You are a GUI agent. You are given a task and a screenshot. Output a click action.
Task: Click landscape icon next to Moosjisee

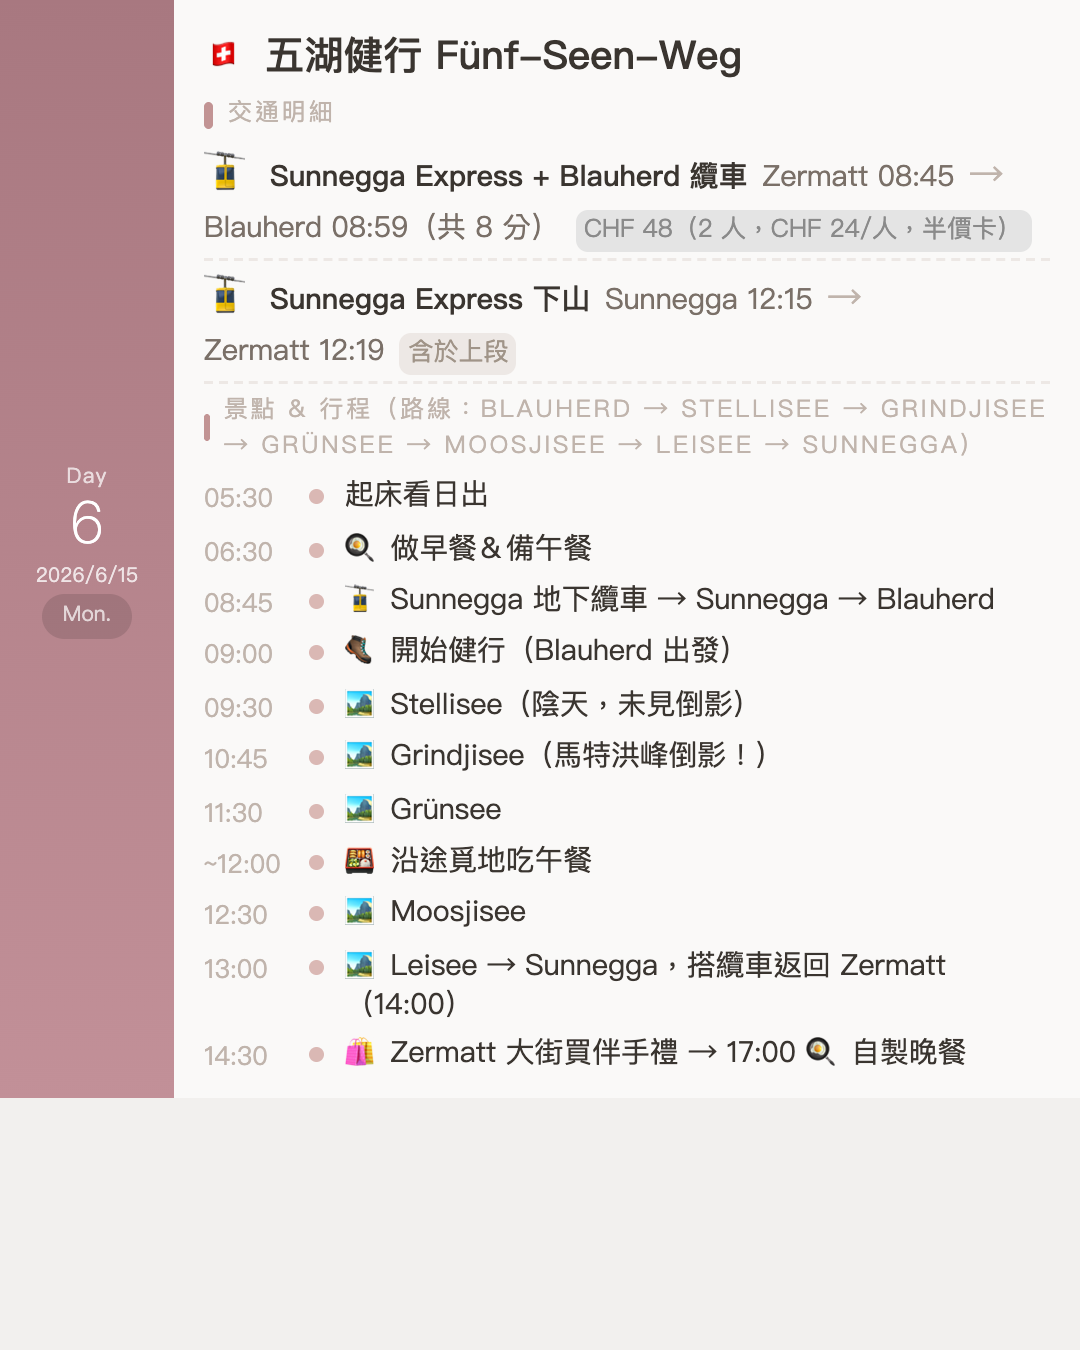coord(359,911)
